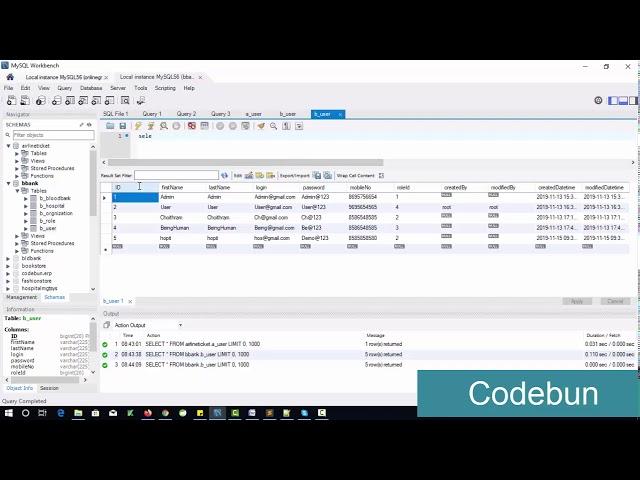The width and height of the screenshot is (640, 480).
Task: Click the Beautify query broom icon
Action: point(261,126)
